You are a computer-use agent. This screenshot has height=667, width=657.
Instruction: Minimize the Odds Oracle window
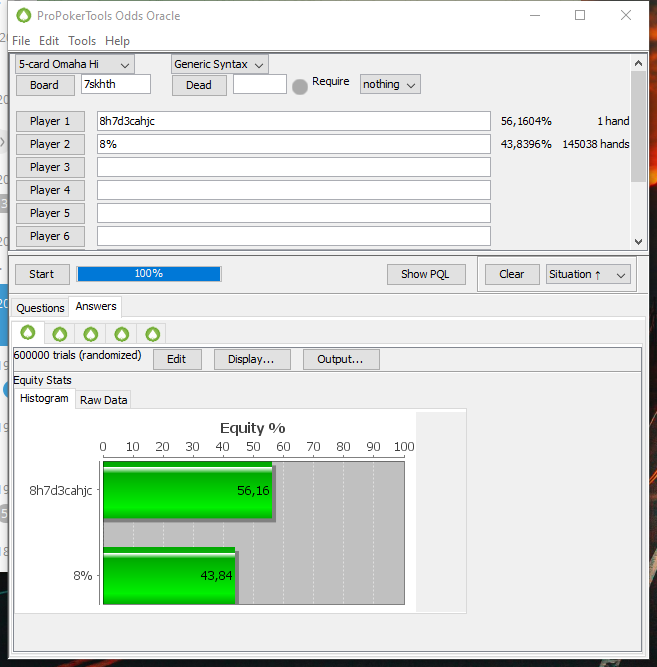535,16
